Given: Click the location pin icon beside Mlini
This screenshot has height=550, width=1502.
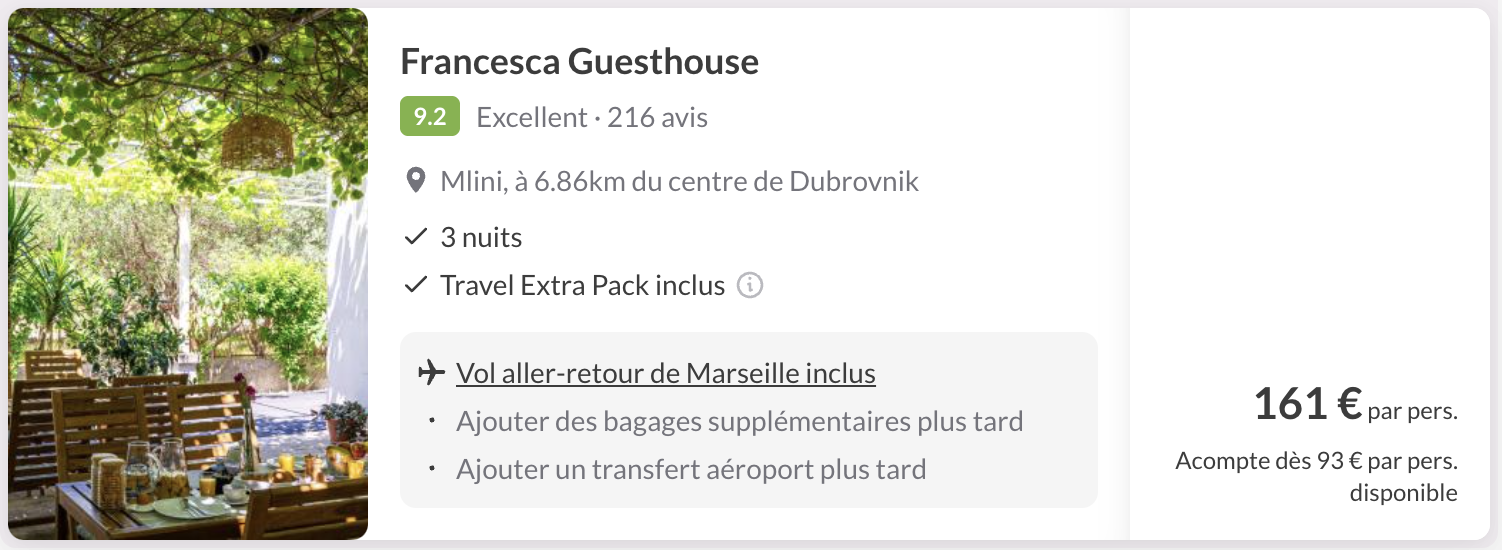Looking at the screenshot, I should (415, 182).
